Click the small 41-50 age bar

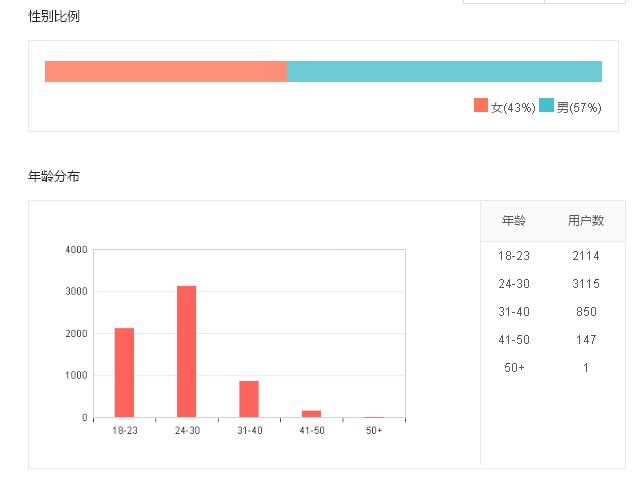pos(311,413)
